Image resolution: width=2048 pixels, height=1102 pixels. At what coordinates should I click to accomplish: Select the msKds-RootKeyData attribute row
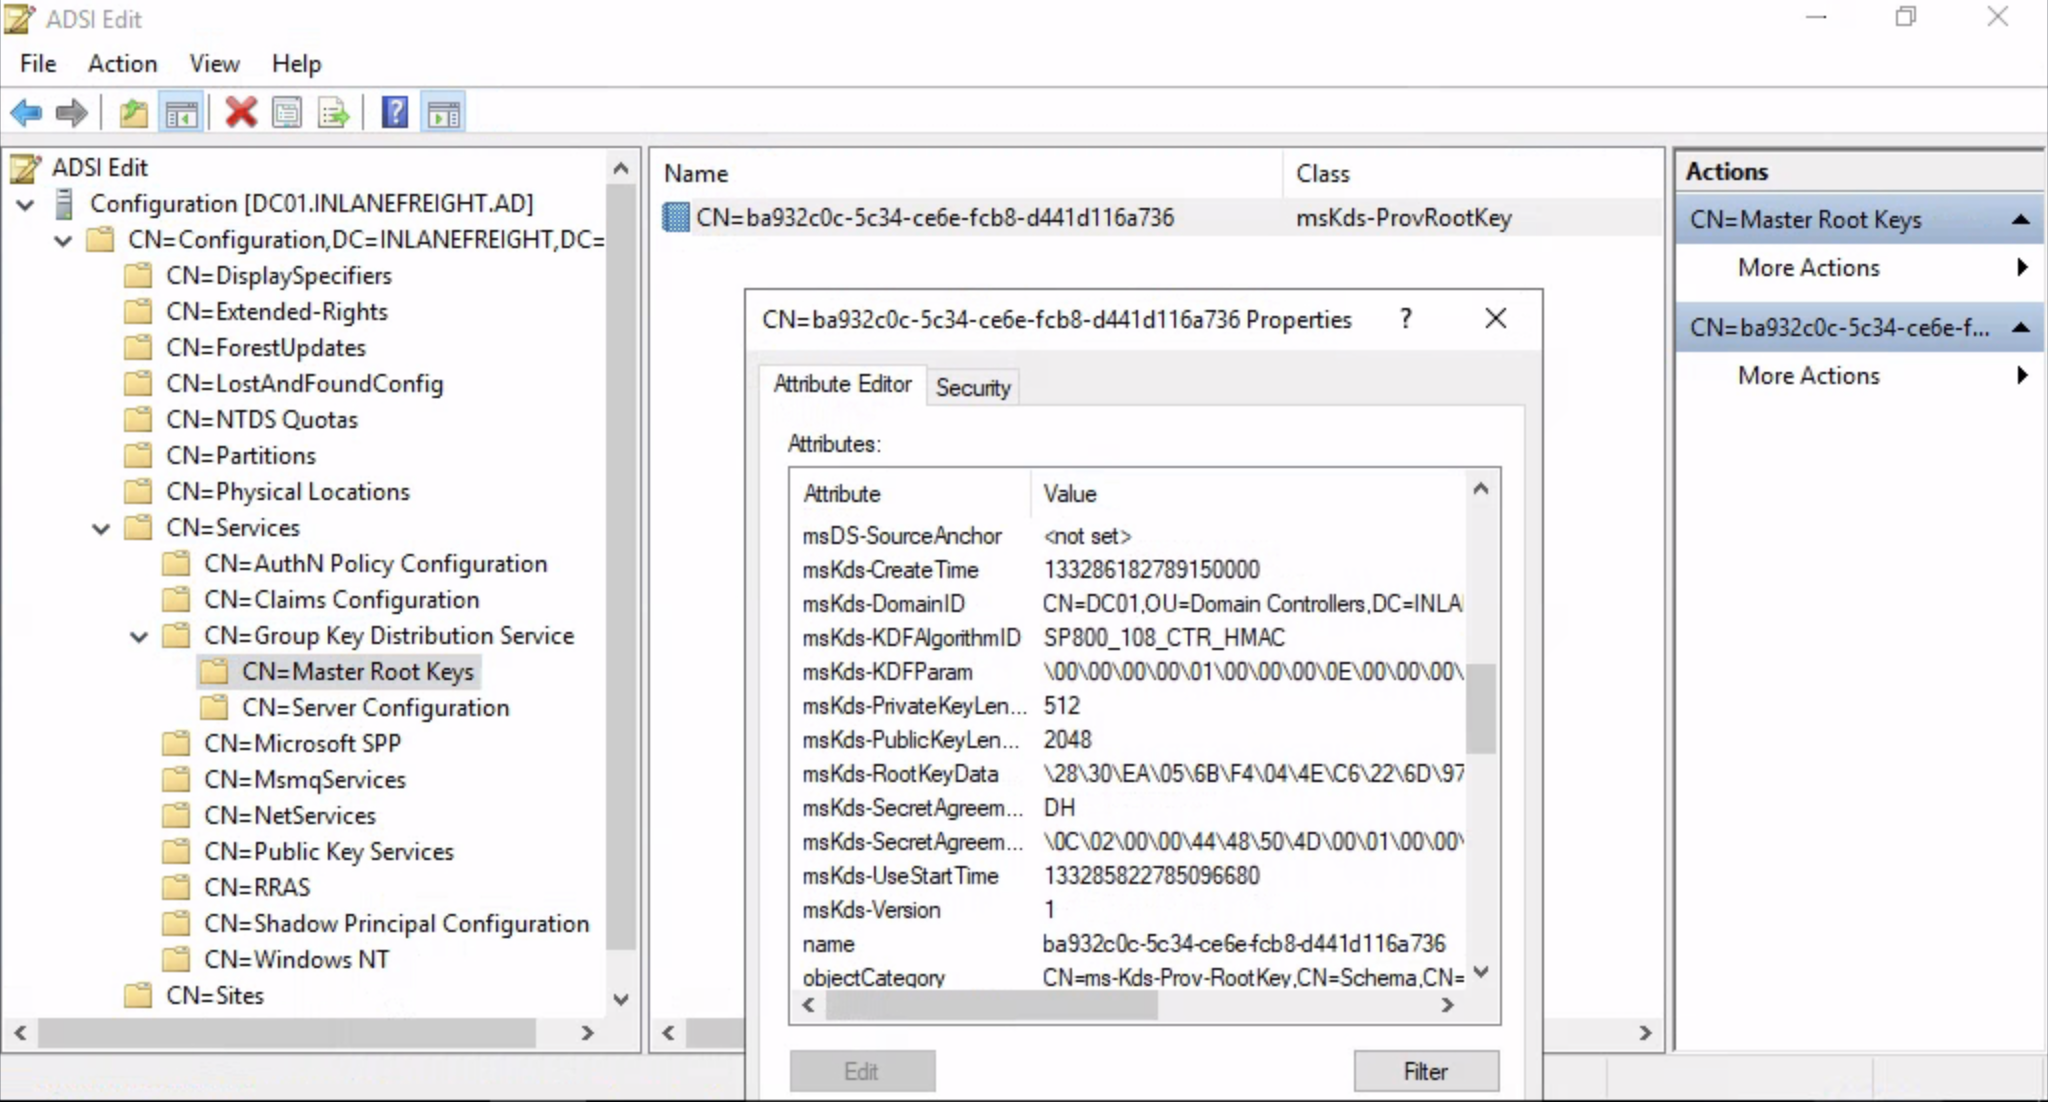coord(900,774)
